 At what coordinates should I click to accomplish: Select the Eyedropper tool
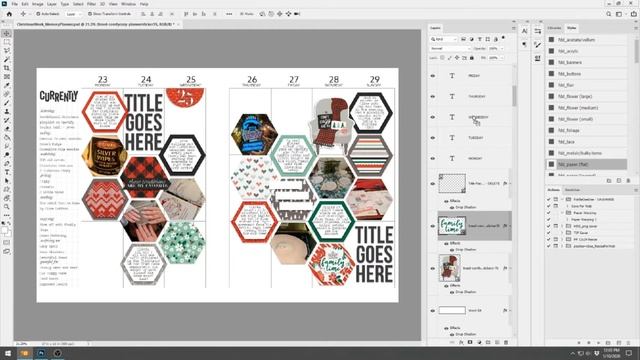7,85
